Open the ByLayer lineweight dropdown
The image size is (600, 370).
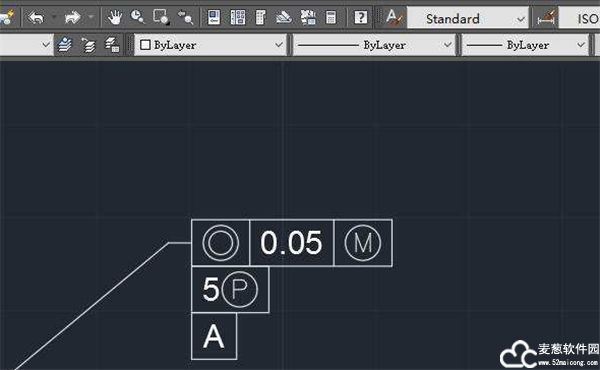(x=525, y=45)
